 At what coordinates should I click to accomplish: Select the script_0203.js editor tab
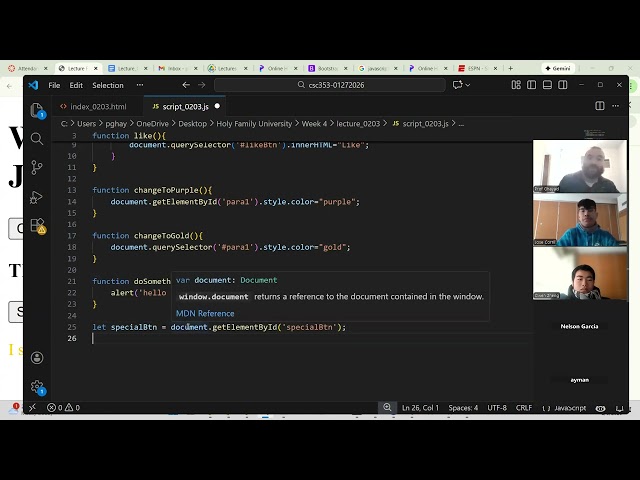pyautogui.click(x=185, y=107)
